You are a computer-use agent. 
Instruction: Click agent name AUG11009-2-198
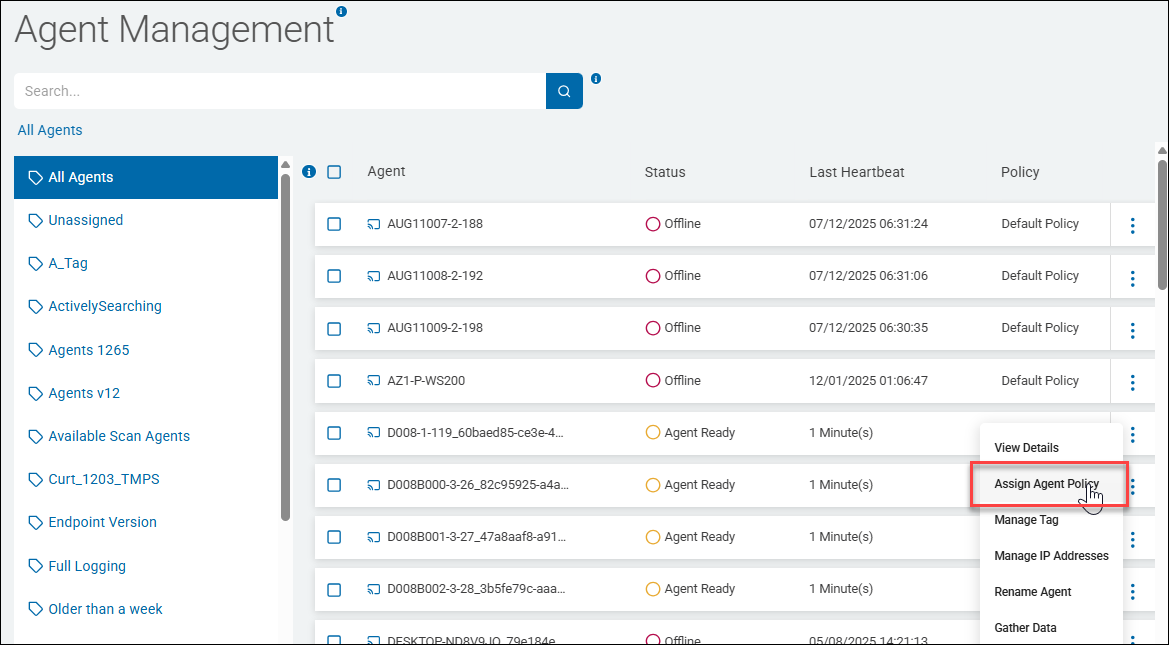(x=435, y=328)
